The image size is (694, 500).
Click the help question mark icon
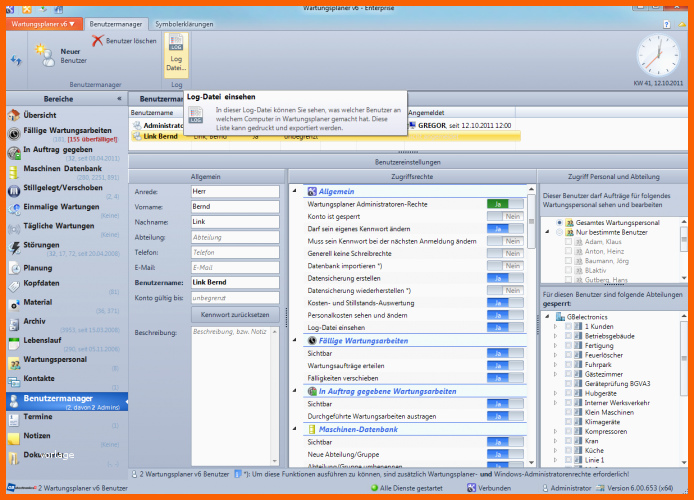[x=667, y=24]
